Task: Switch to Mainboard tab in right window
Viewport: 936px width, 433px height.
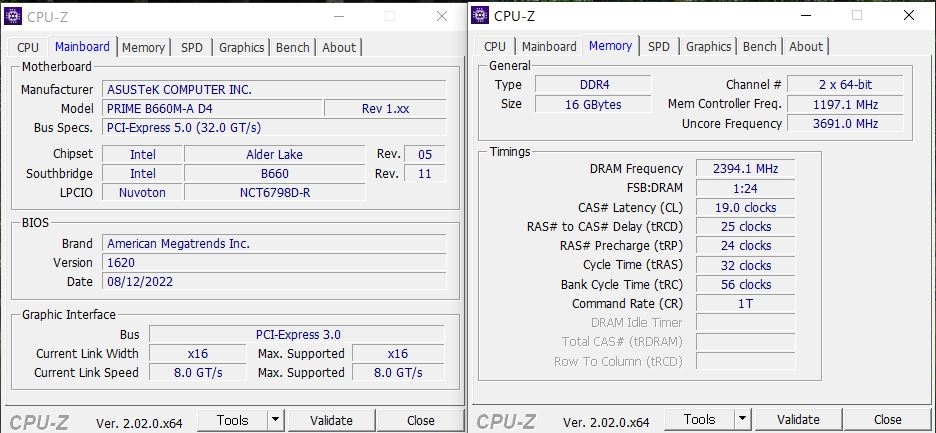Action: point(549,46)
